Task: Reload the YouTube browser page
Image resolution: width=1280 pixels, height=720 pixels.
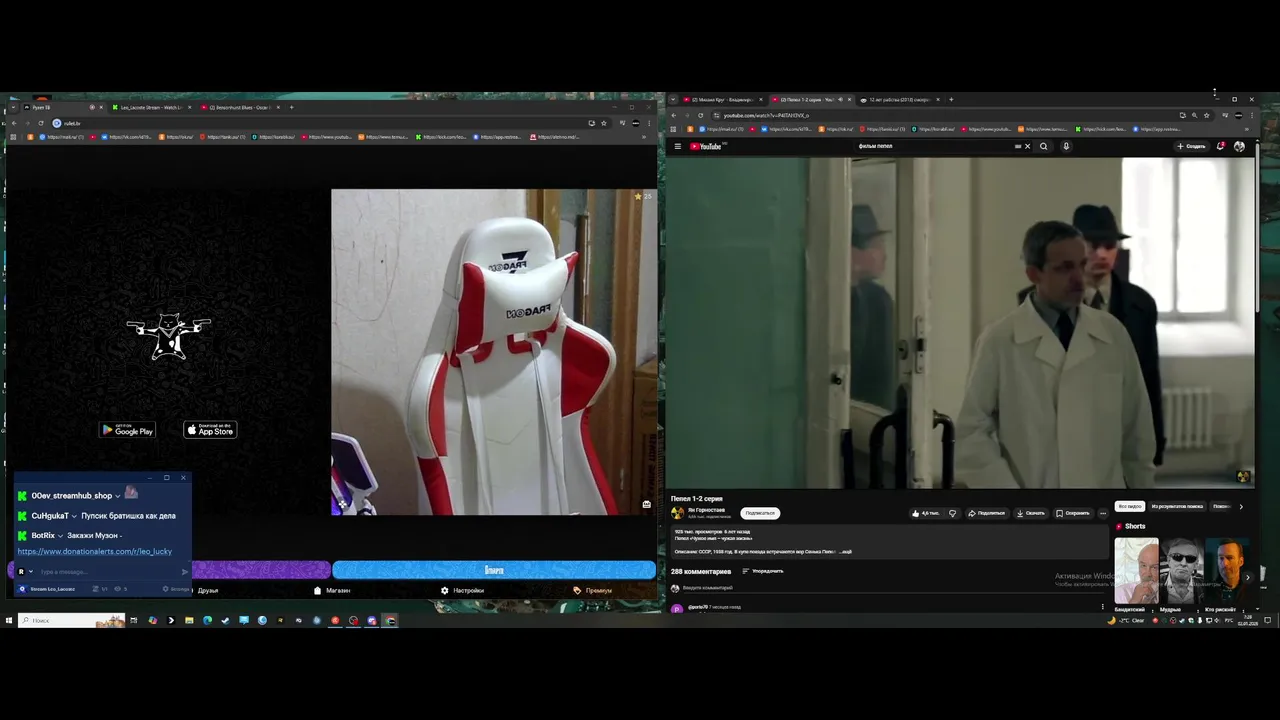Action: 700,115
